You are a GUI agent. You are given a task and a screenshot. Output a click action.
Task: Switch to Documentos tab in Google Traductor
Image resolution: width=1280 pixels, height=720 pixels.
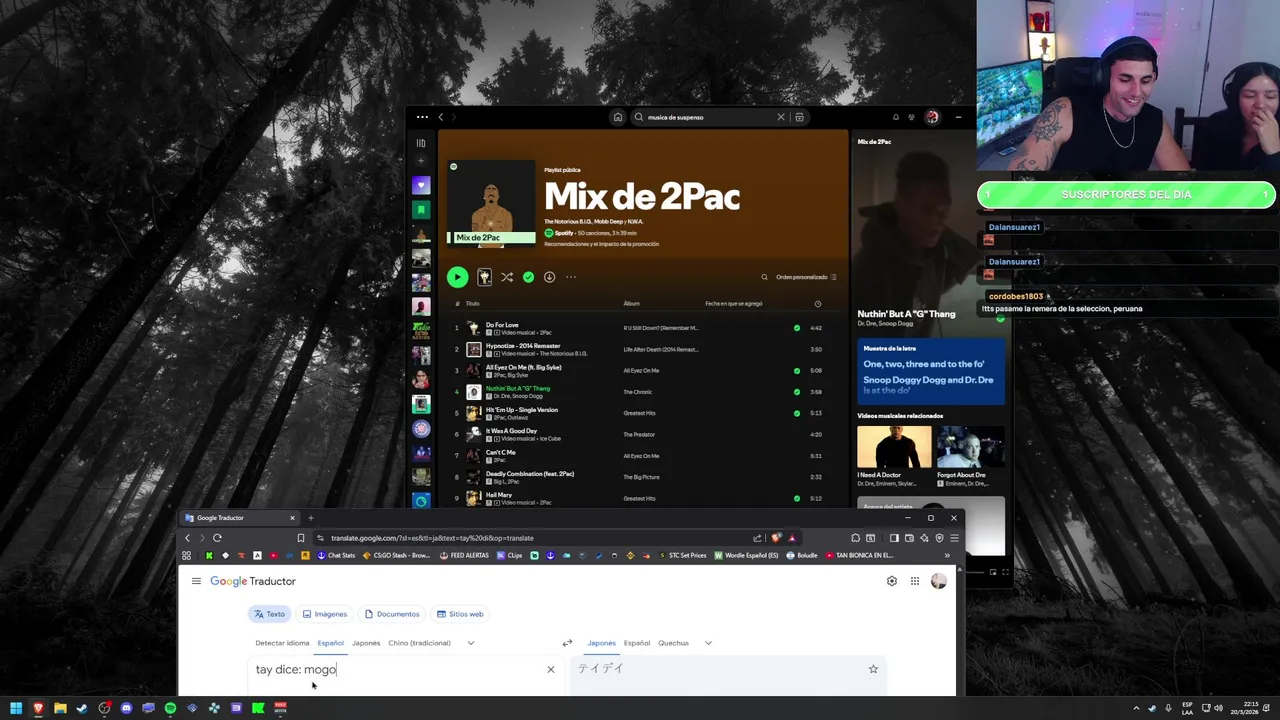pyautogui.click(x=392, y=614)
